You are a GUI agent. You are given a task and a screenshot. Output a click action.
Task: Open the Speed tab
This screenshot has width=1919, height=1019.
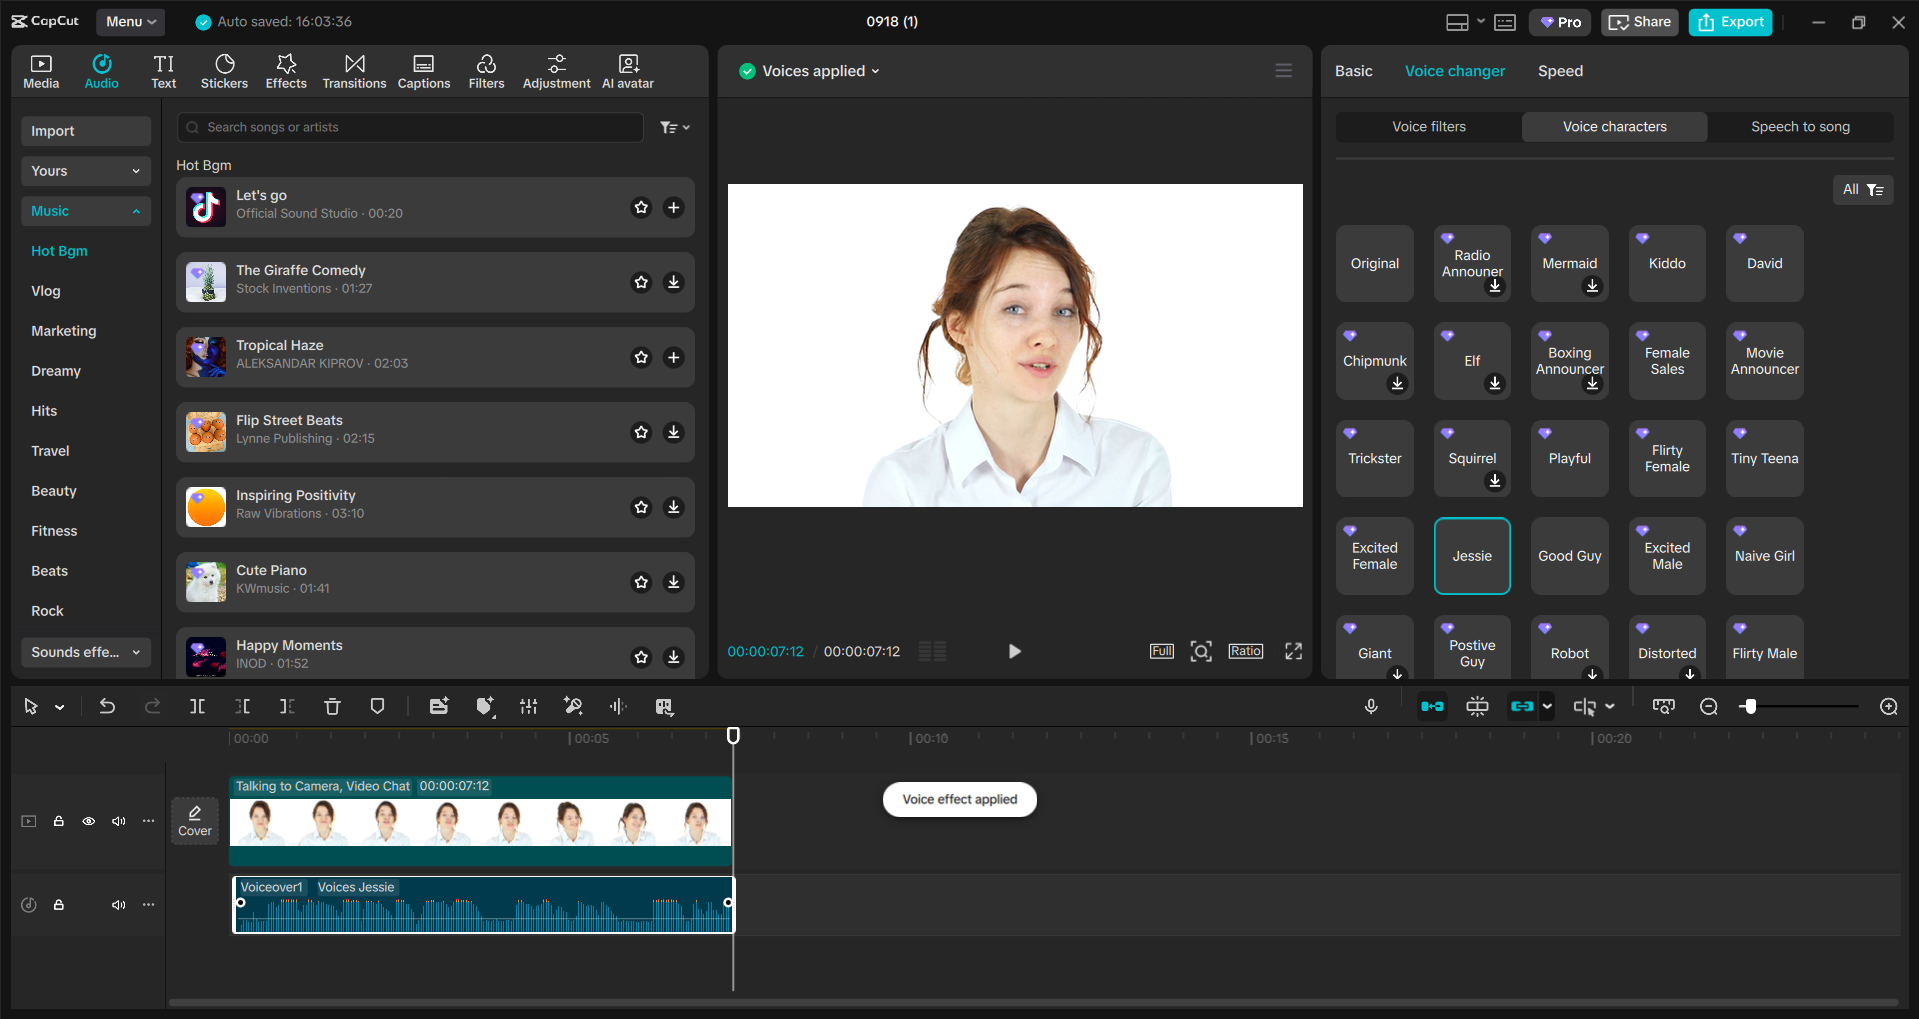pyautogui.click(x=1559, y=70)
